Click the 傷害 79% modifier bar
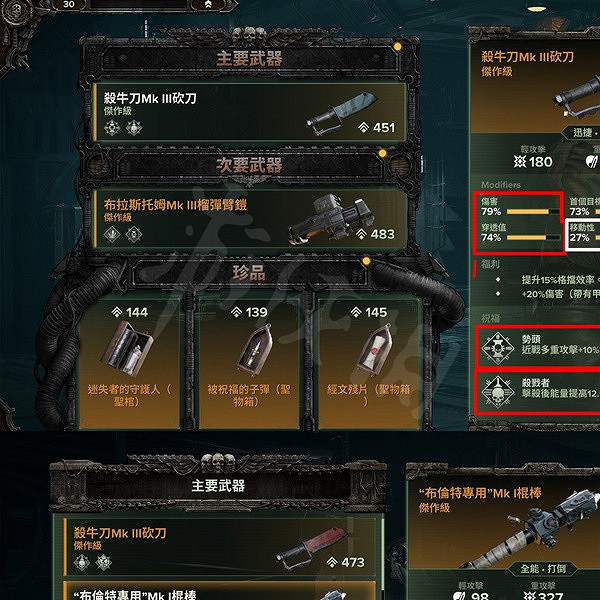Image resolution: width=600 pixels, height=600 pixels. (533, 212)
